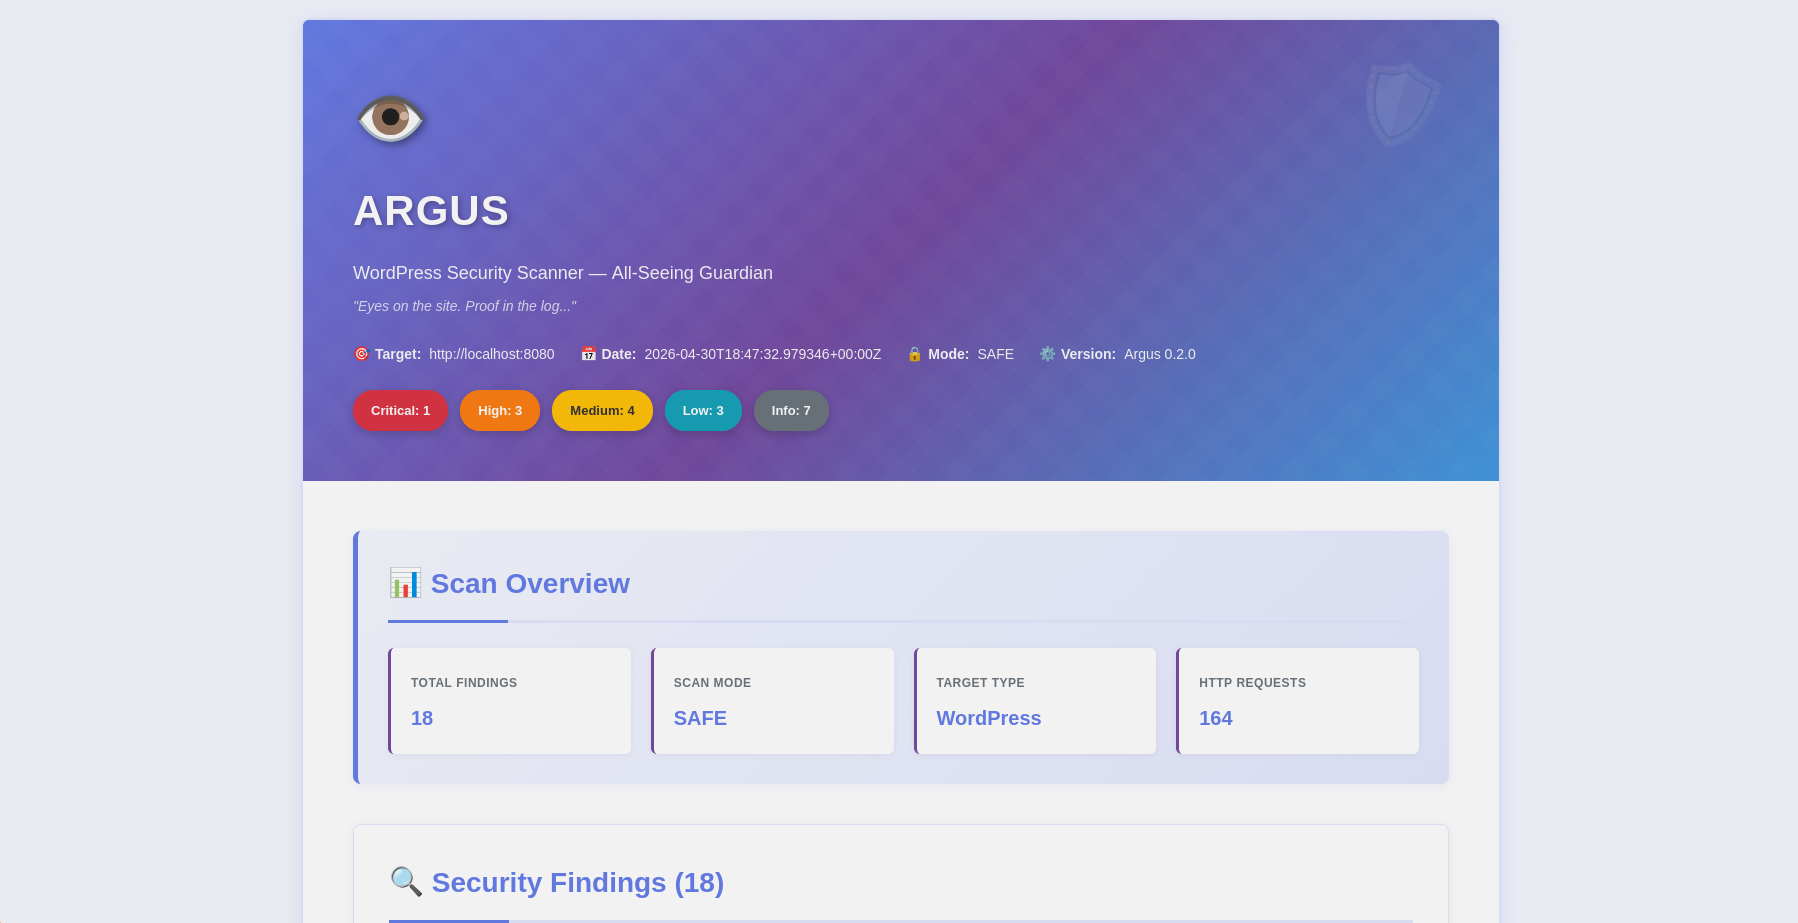This screenshot has width=1798, height=923.
Task: Click the WordPress Security Scanner subtitle
Action: (563, 273)
